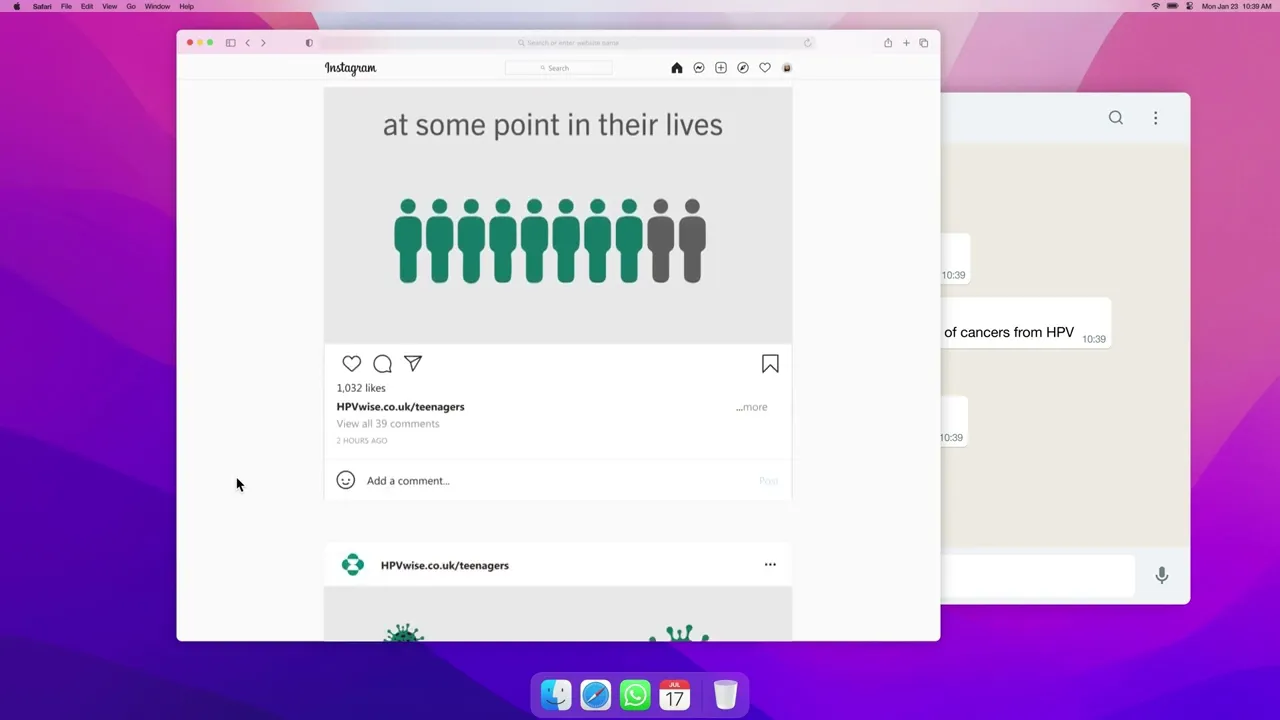This screenshot has height=720, width=1280.
Task: Focus the Add a comment field
Action: 408,481
